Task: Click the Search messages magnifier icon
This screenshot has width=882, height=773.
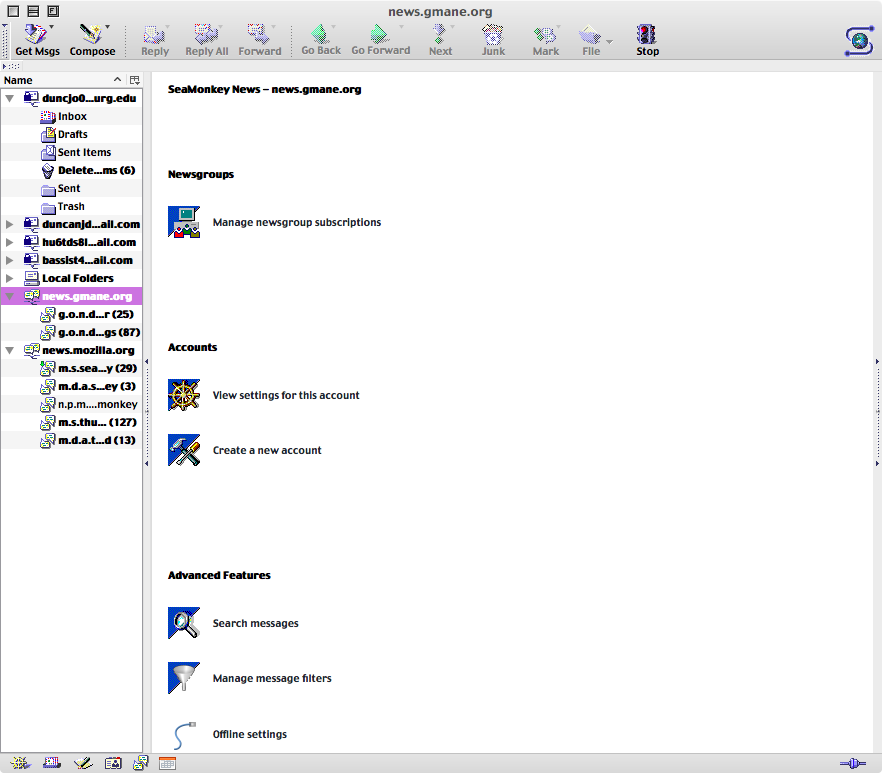Action: click(184, 623)
